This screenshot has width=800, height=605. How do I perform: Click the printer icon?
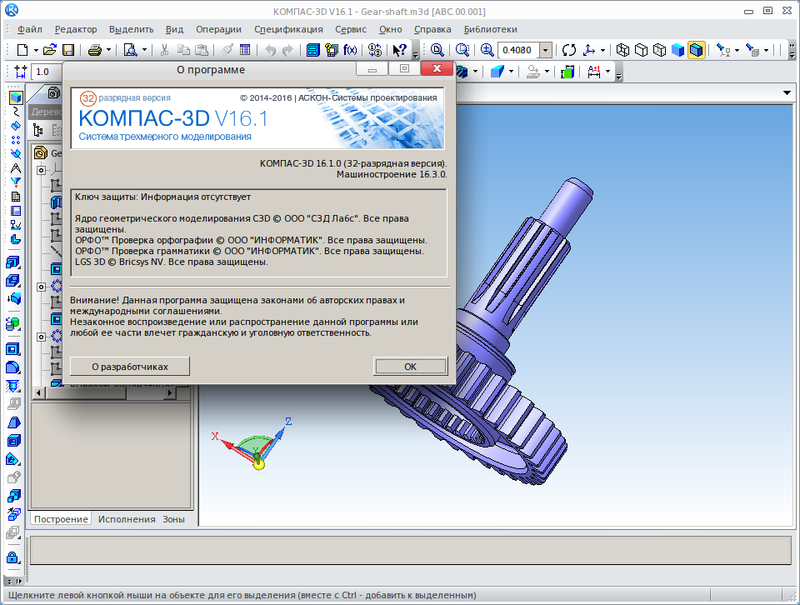[95, 50]
